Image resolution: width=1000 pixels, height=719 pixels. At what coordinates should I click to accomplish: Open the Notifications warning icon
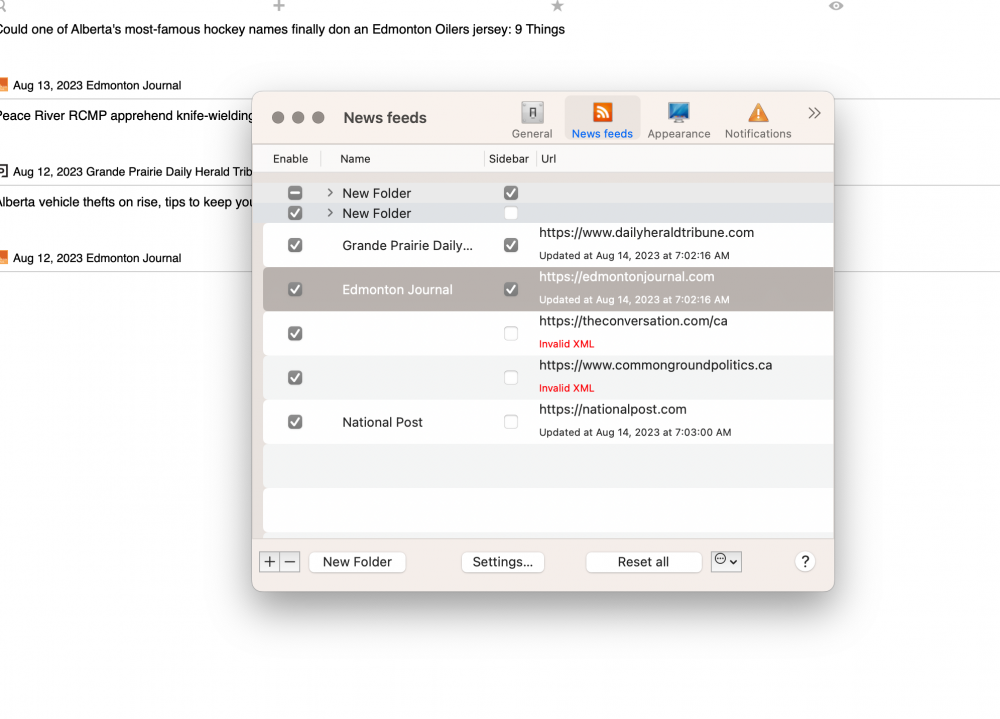758,114
